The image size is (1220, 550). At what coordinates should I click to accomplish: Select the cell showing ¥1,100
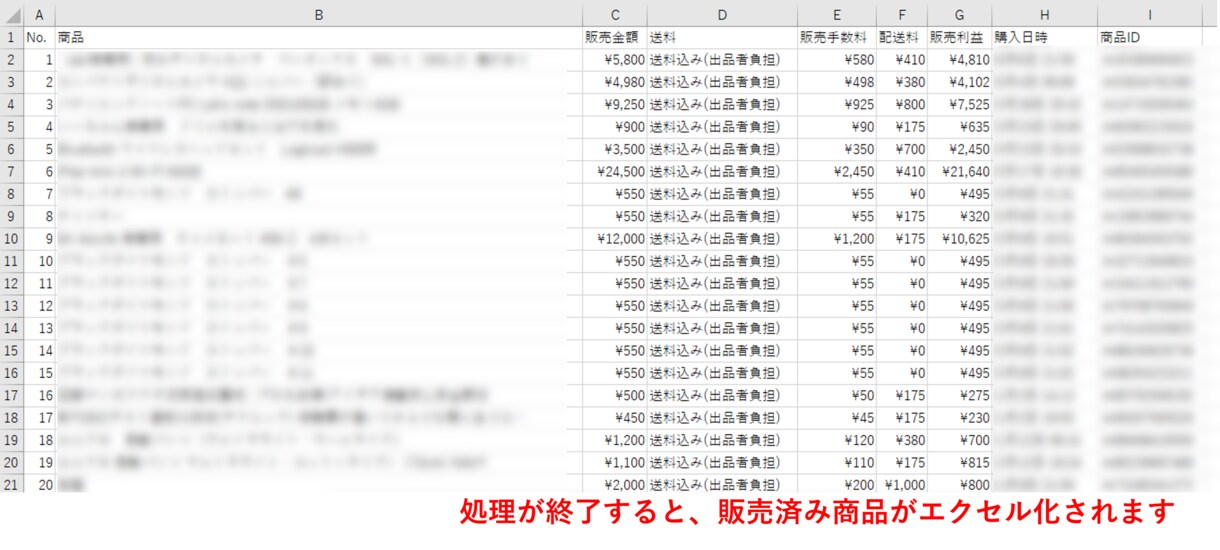click(615, 463)
